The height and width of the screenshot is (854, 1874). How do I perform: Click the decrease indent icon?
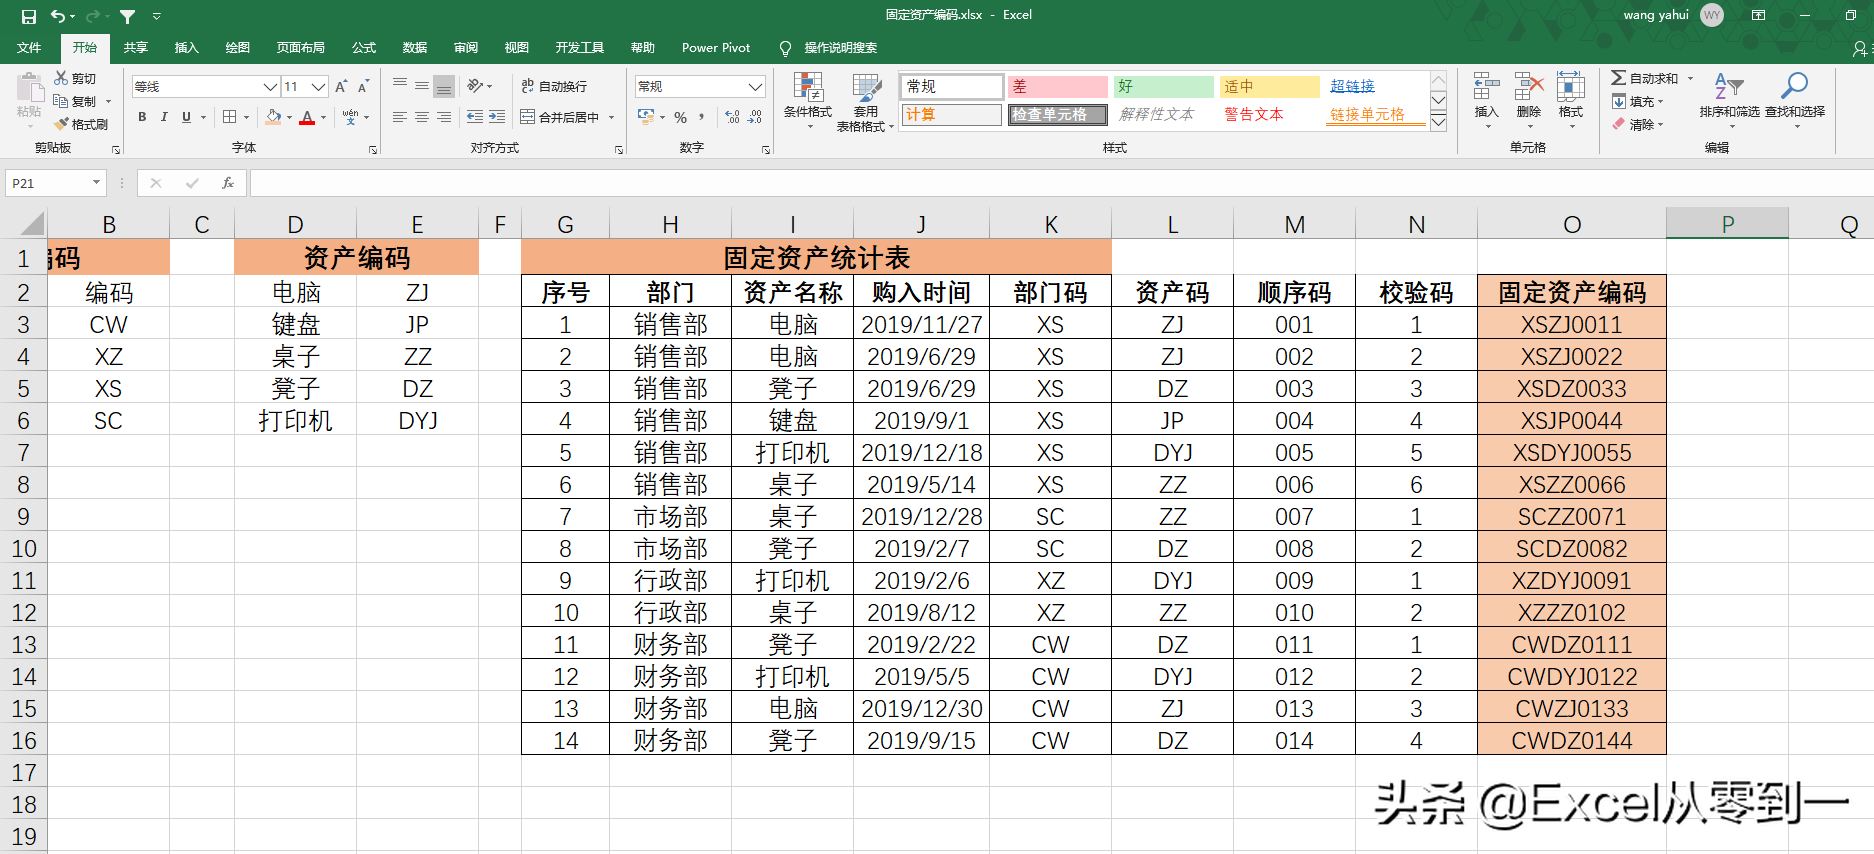point(475,117)
